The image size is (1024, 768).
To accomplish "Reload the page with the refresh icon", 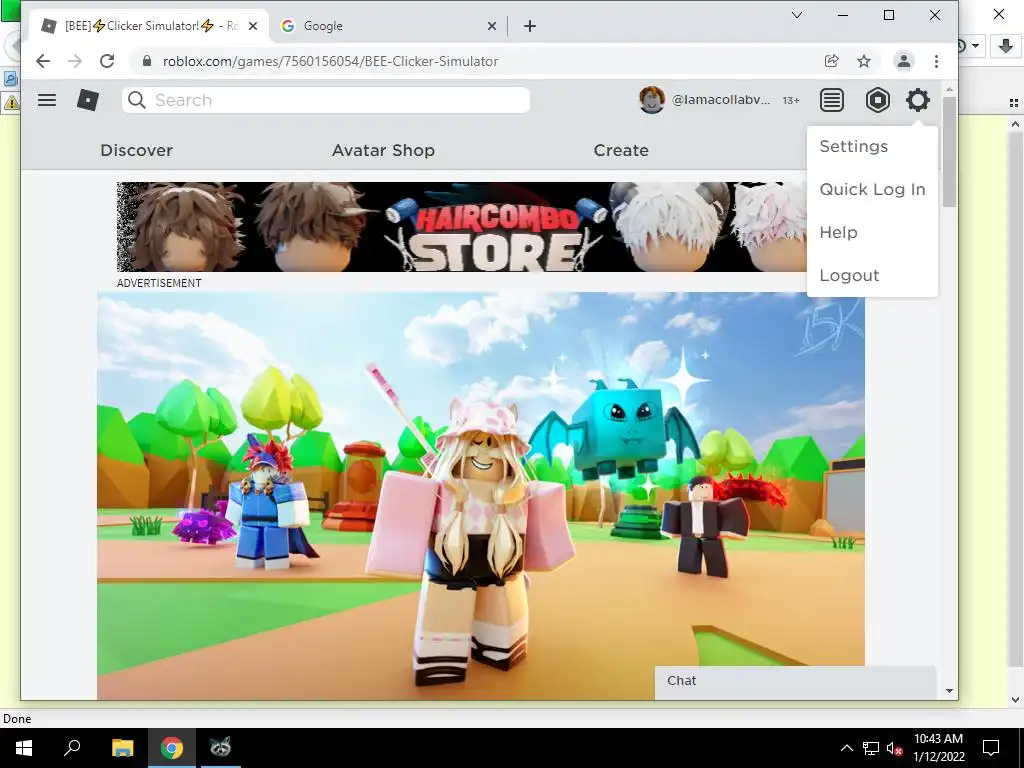I will pyautogui.click(x=107, y=61).
